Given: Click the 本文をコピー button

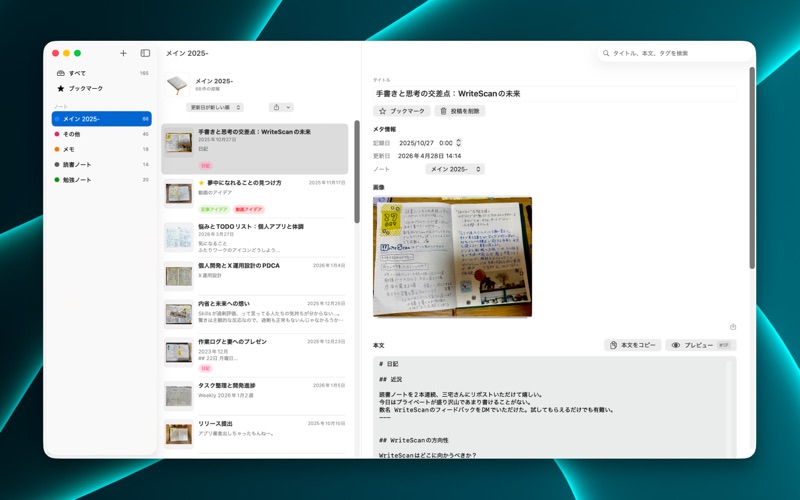Looking at the screenshot, I should [633, 345].
